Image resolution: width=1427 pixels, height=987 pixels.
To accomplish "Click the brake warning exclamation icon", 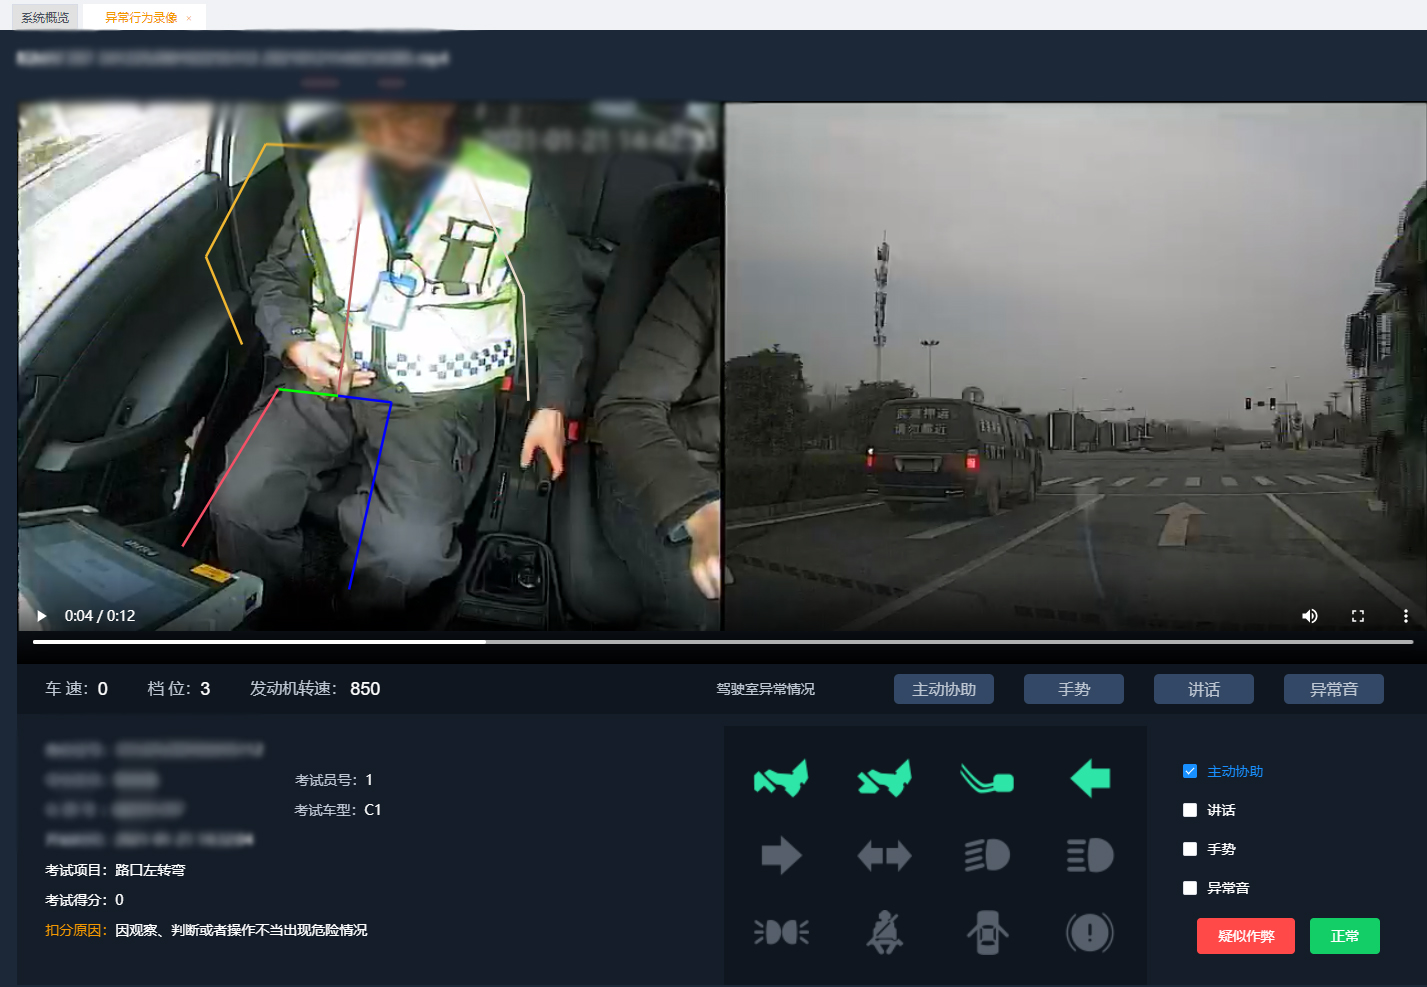I will tap(1090, 933).
